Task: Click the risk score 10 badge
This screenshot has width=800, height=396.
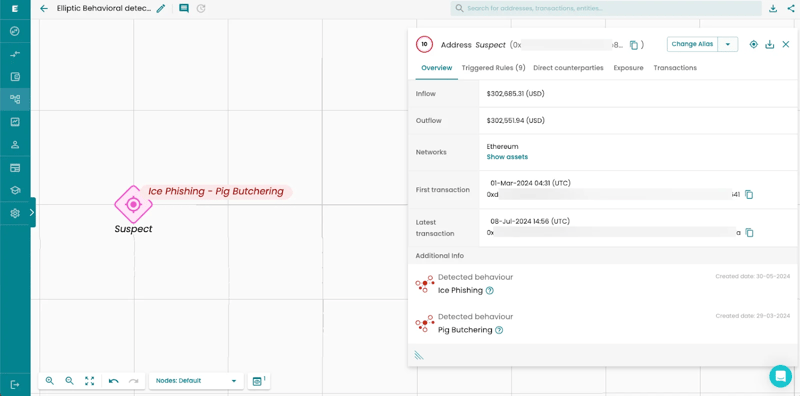Action: pyautogui.click(x=424, y=44)
